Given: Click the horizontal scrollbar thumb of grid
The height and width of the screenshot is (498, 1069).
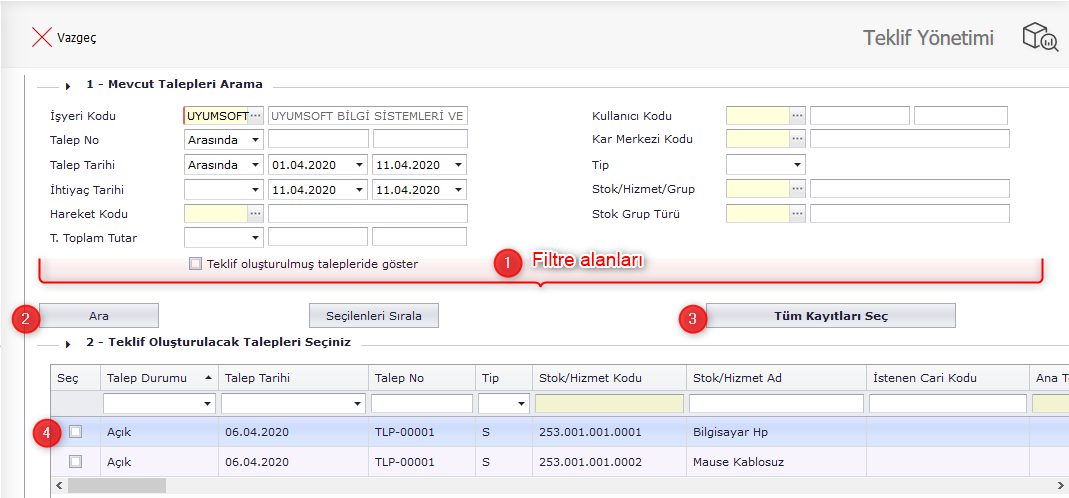Looking at the screenshot, I should pos(117,486).
